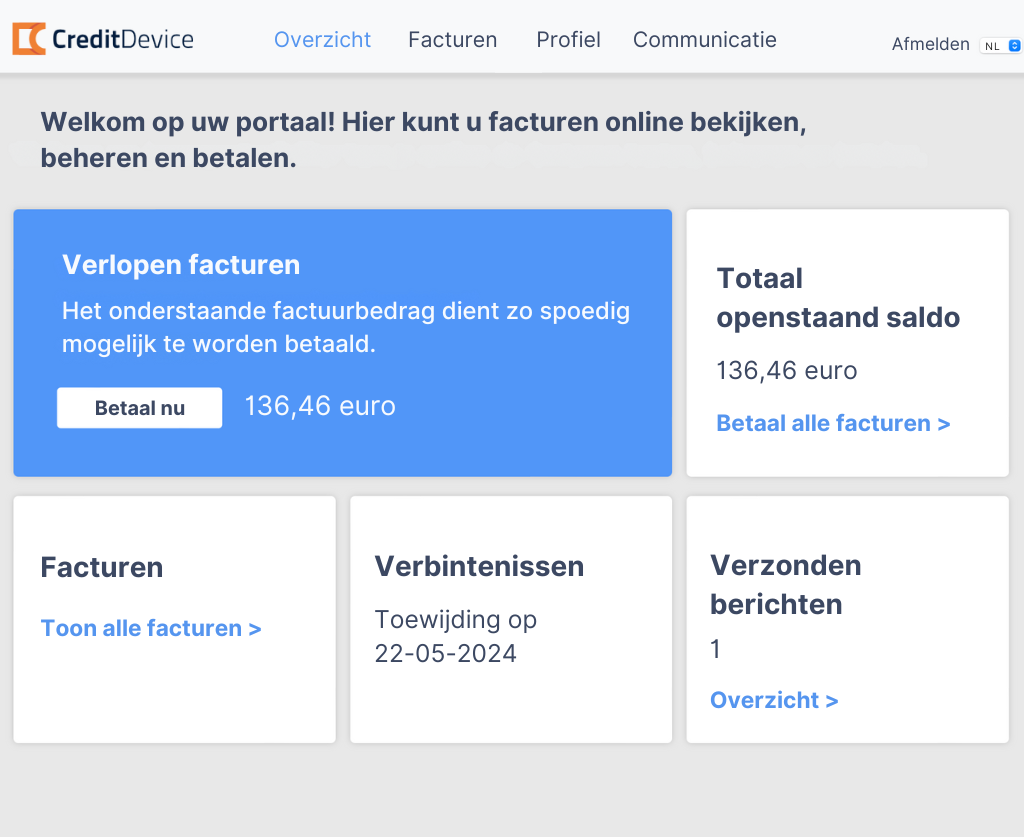
Task: Select the Overzicht navigation item
Action: (x=322, y=40)
